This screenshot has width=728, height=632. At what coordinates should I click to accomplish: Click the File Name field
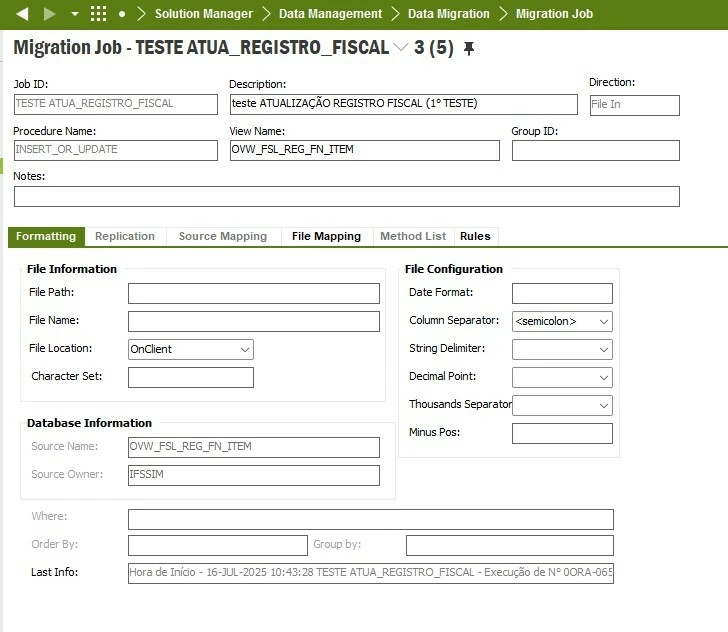254,321
